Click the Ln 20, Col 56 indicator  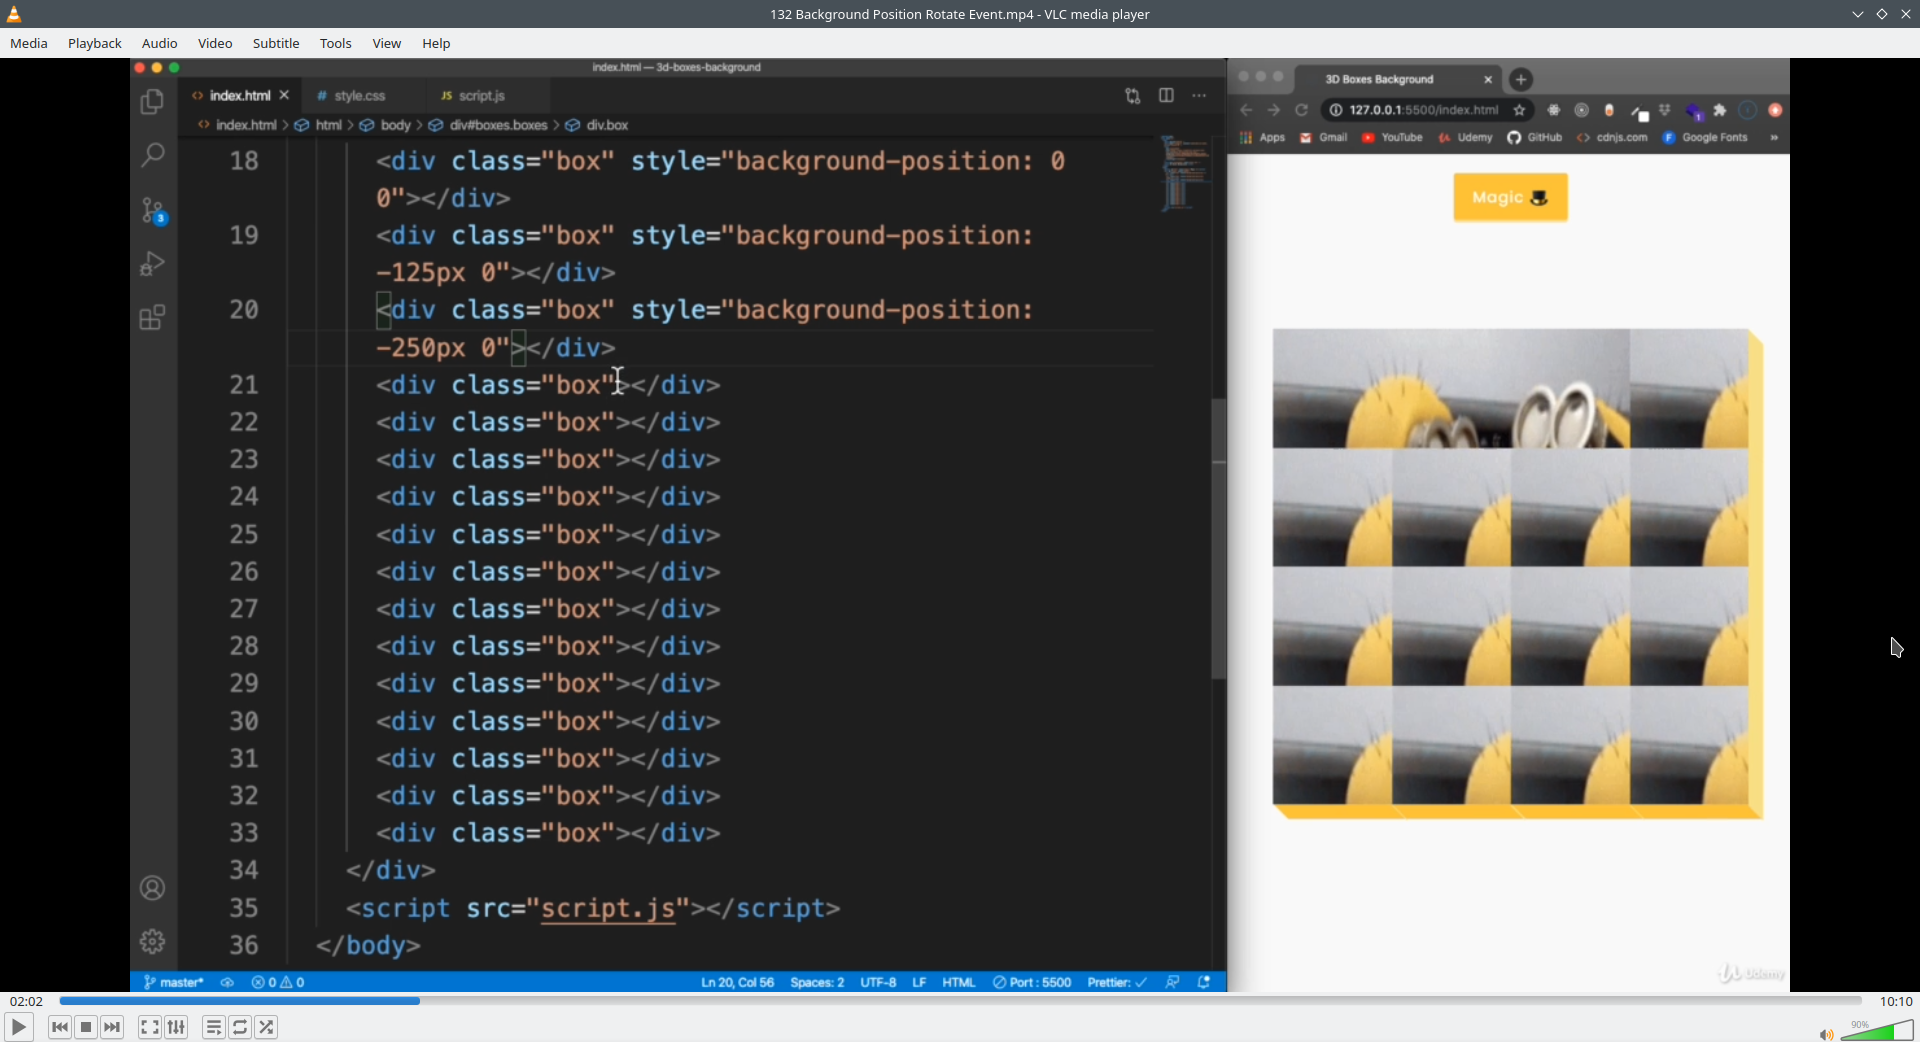(737, 982)
